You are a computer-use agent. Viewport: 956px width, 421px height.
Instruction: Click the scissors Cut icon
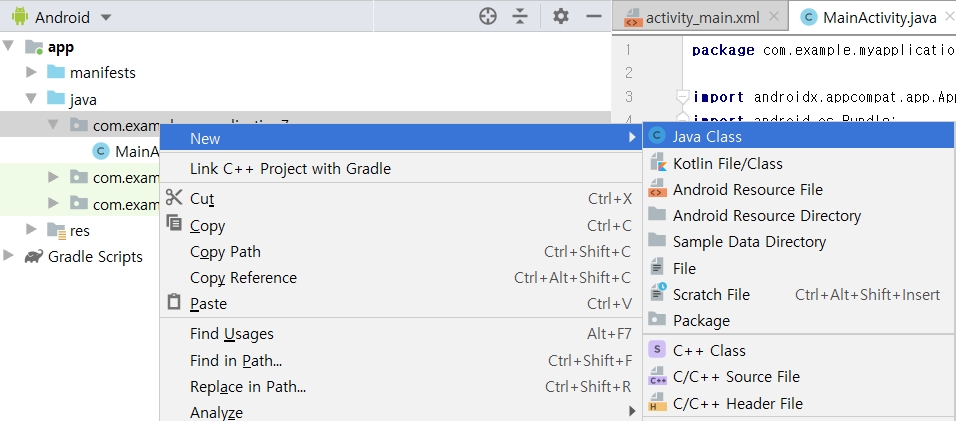[x=174, y=197]
